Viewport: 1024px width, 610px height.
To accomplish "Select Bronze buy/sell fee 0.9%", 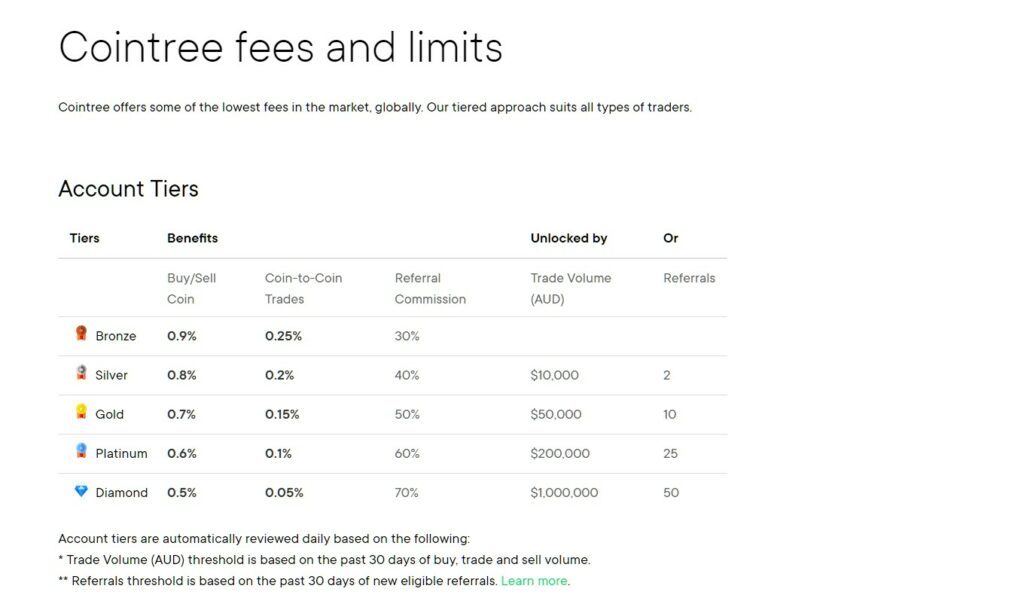I will point(182,336).
